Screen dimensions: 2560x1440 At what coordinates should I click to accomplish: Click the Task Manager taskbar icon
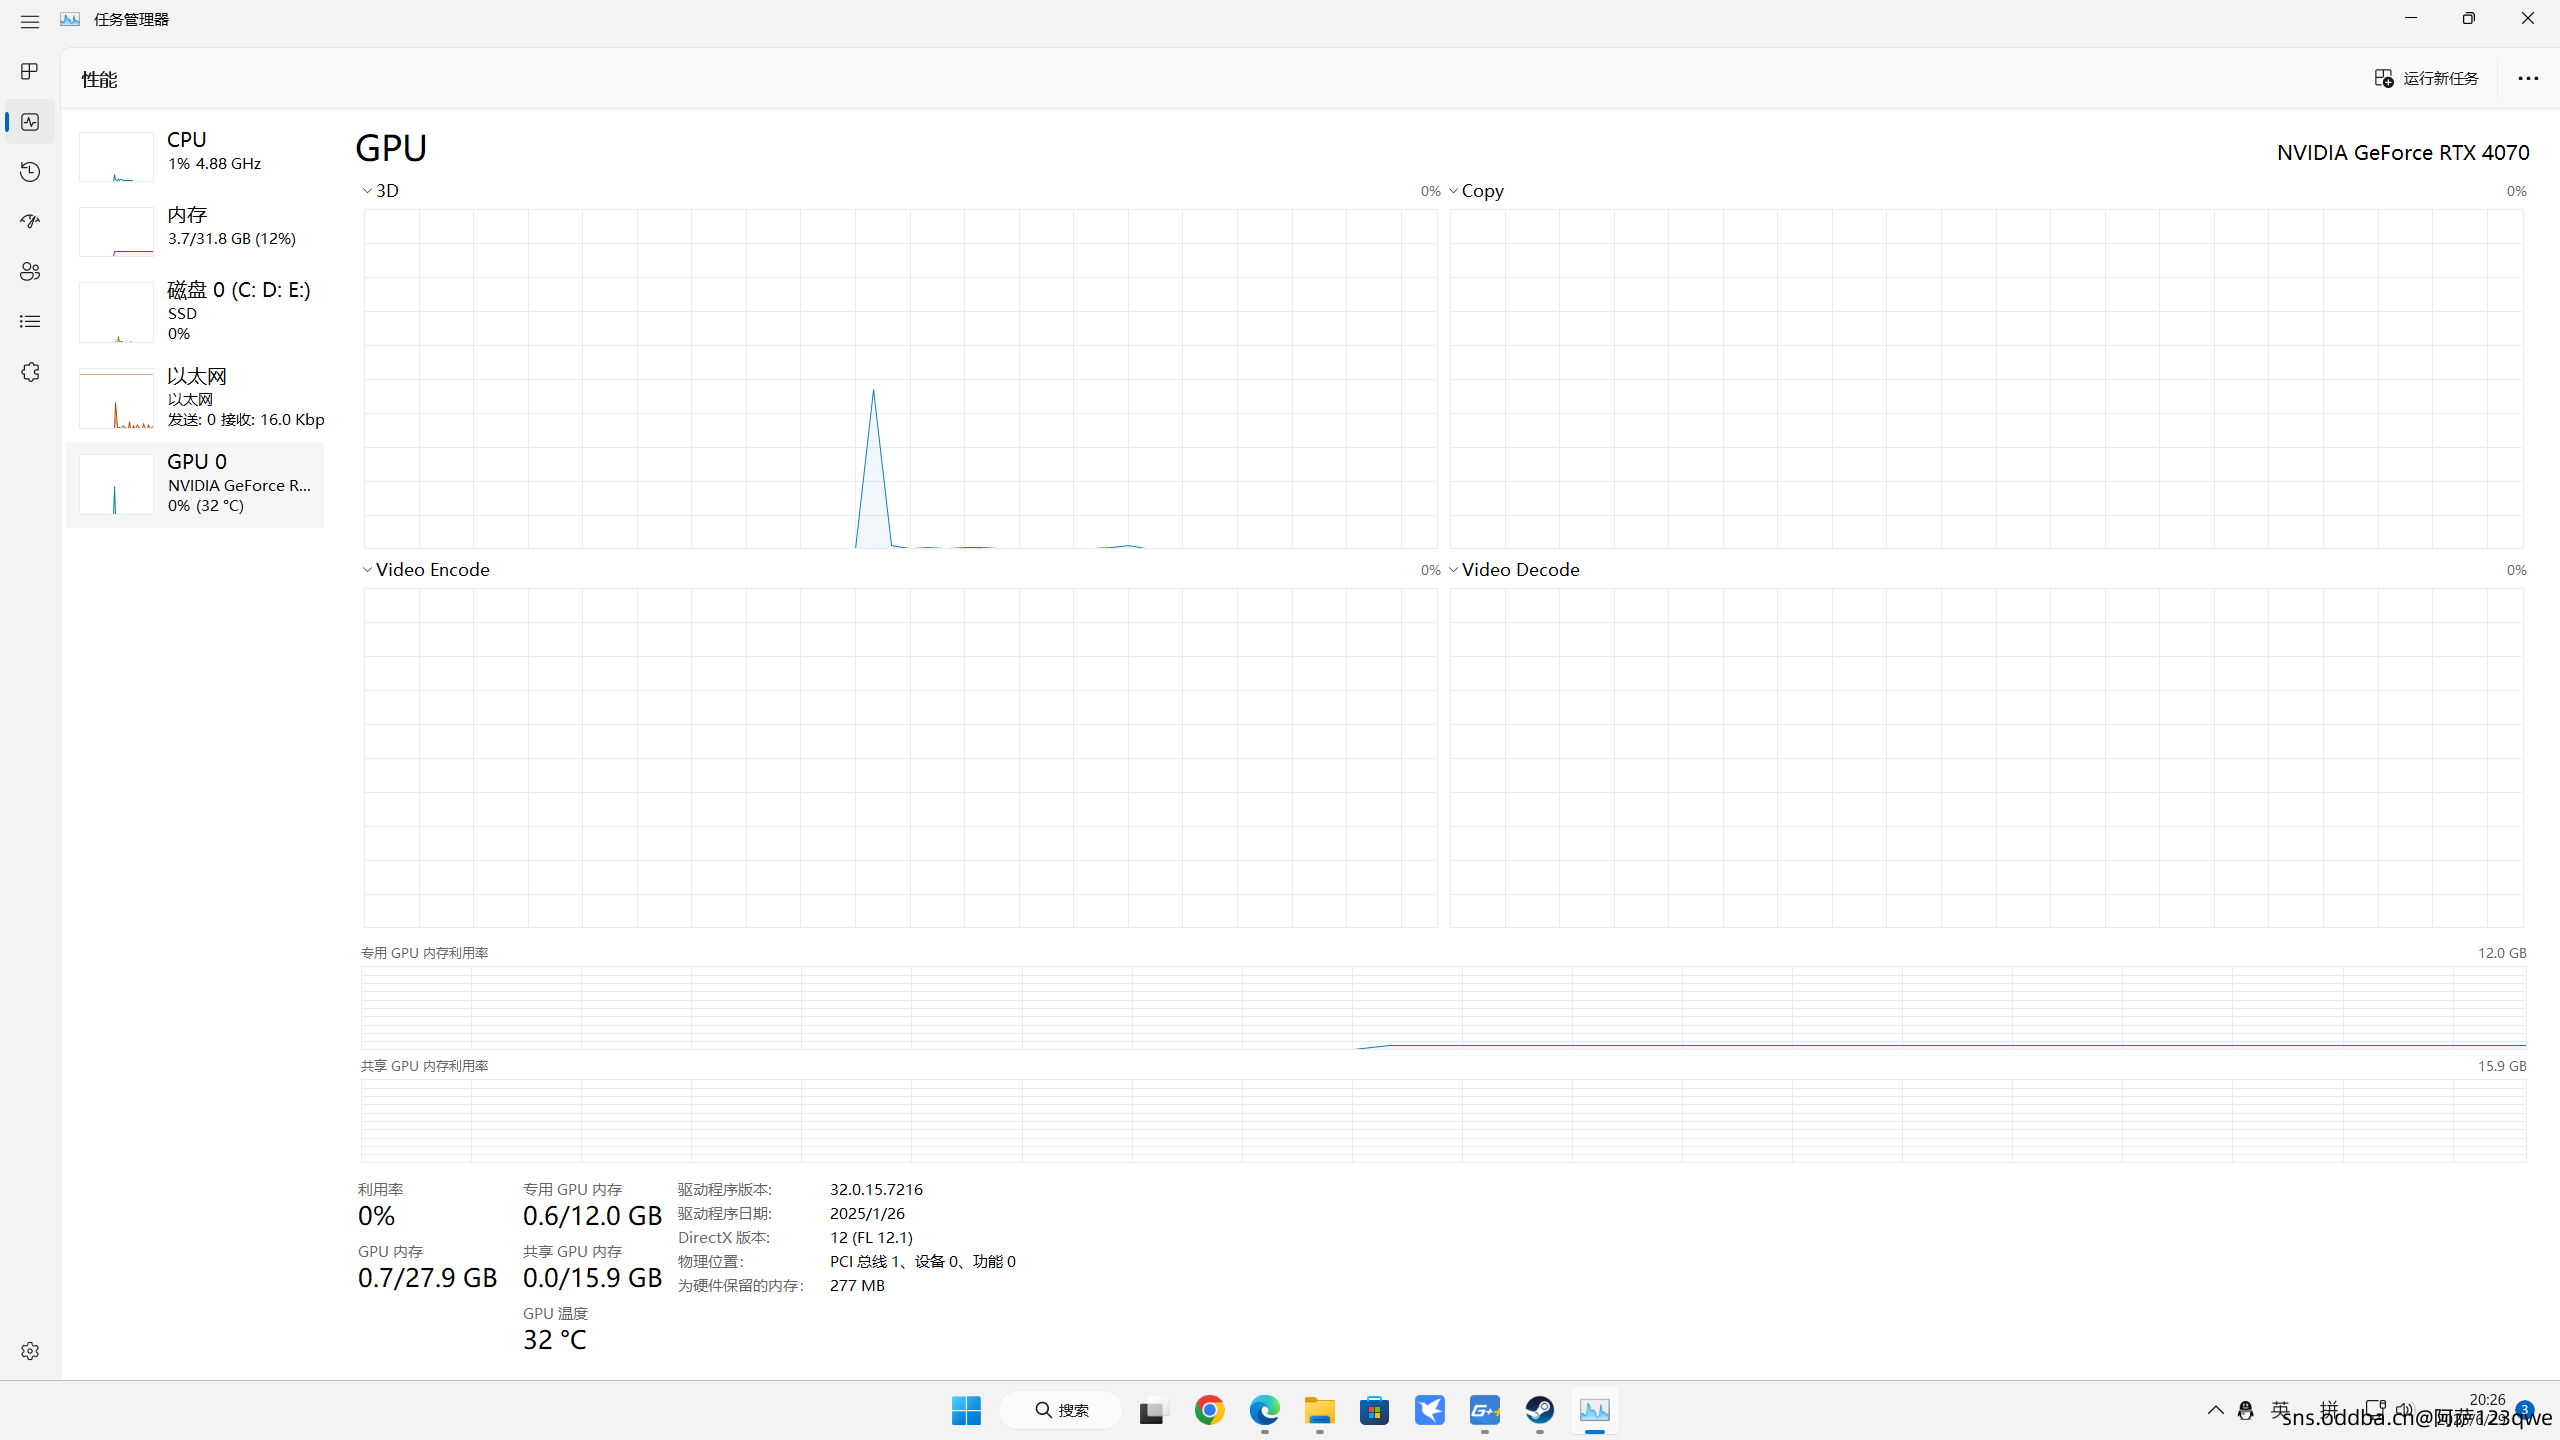[1595, 1410]
